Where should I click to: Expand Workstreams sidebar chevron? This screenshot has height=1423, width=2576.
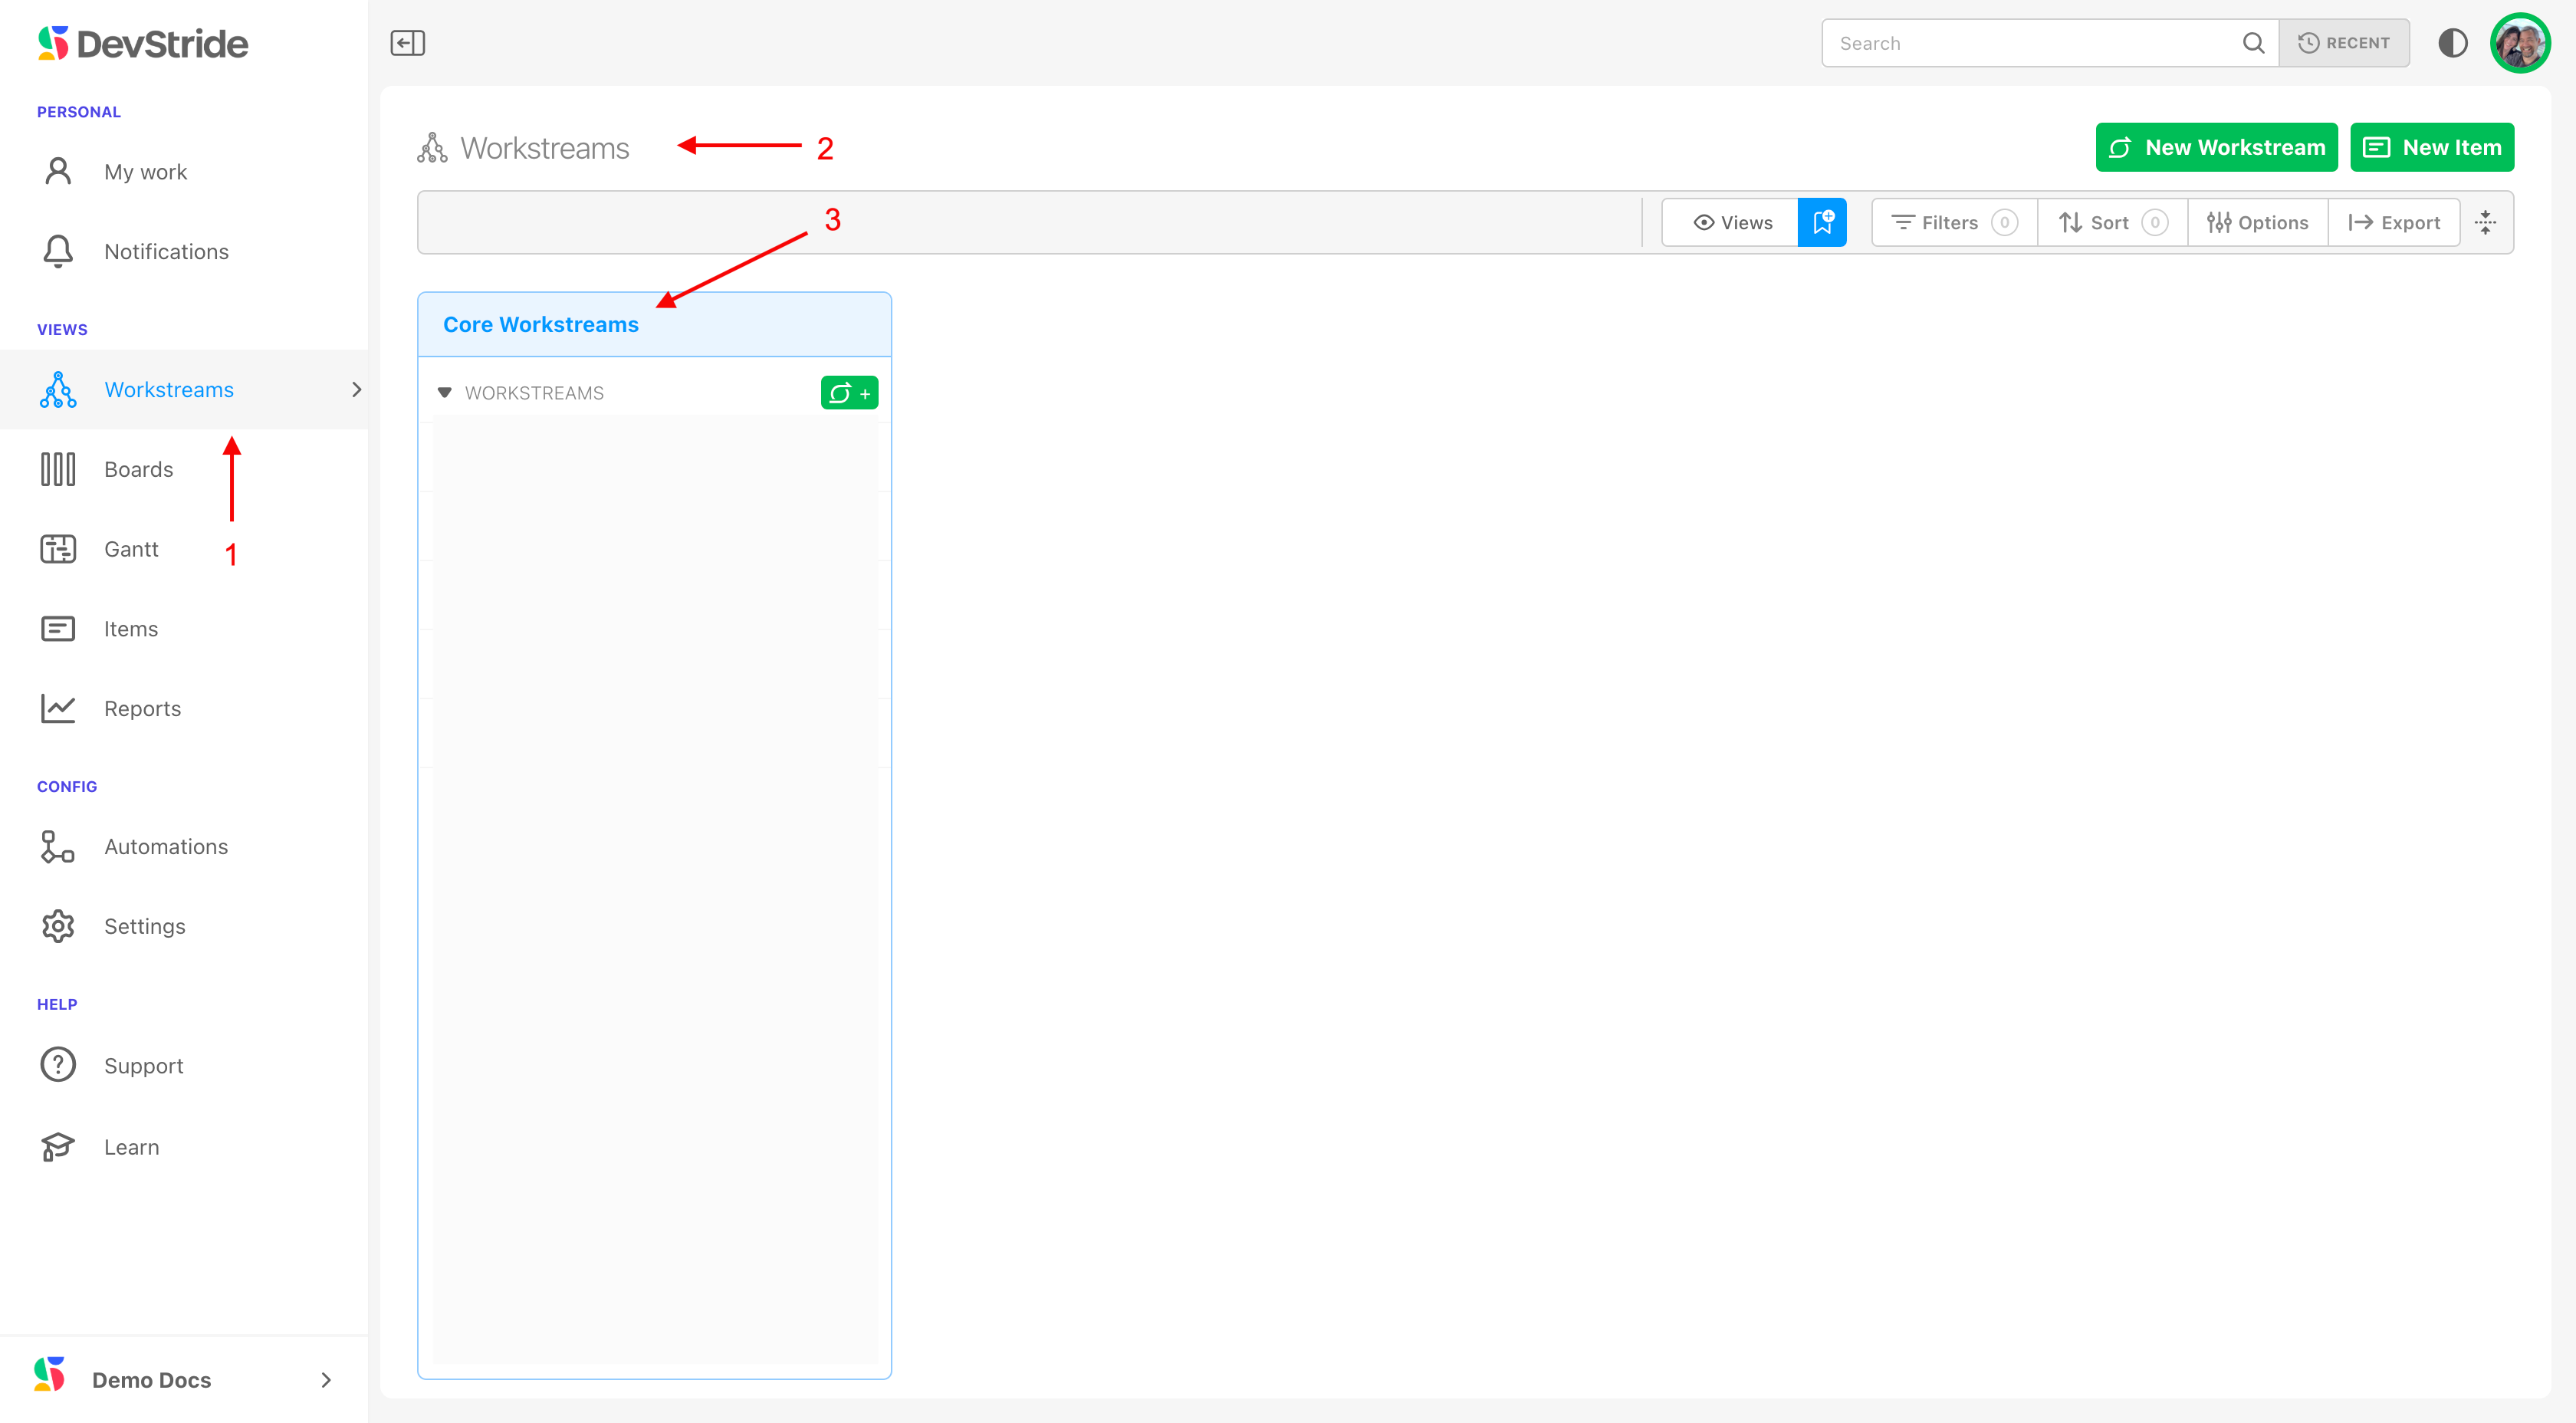pos(356,389)
